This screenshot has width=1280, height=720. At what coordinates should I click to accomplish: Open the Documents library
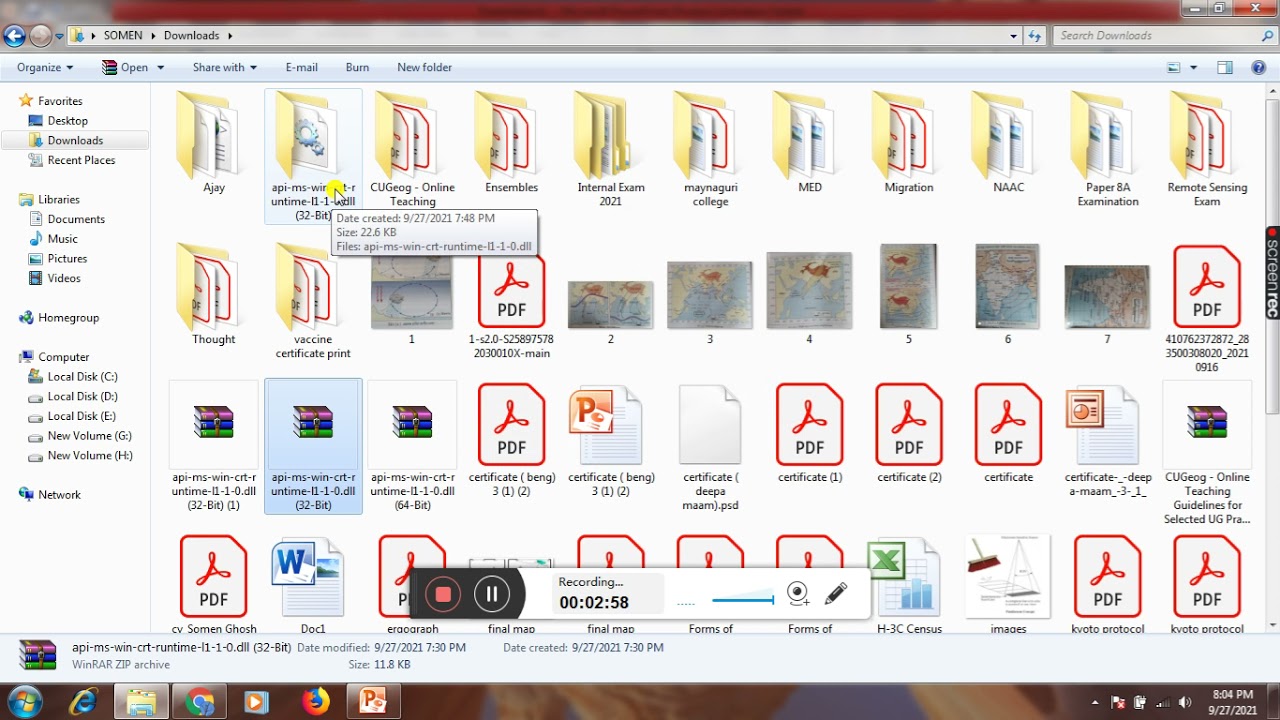pyautogui.click(x=76, y=219)
